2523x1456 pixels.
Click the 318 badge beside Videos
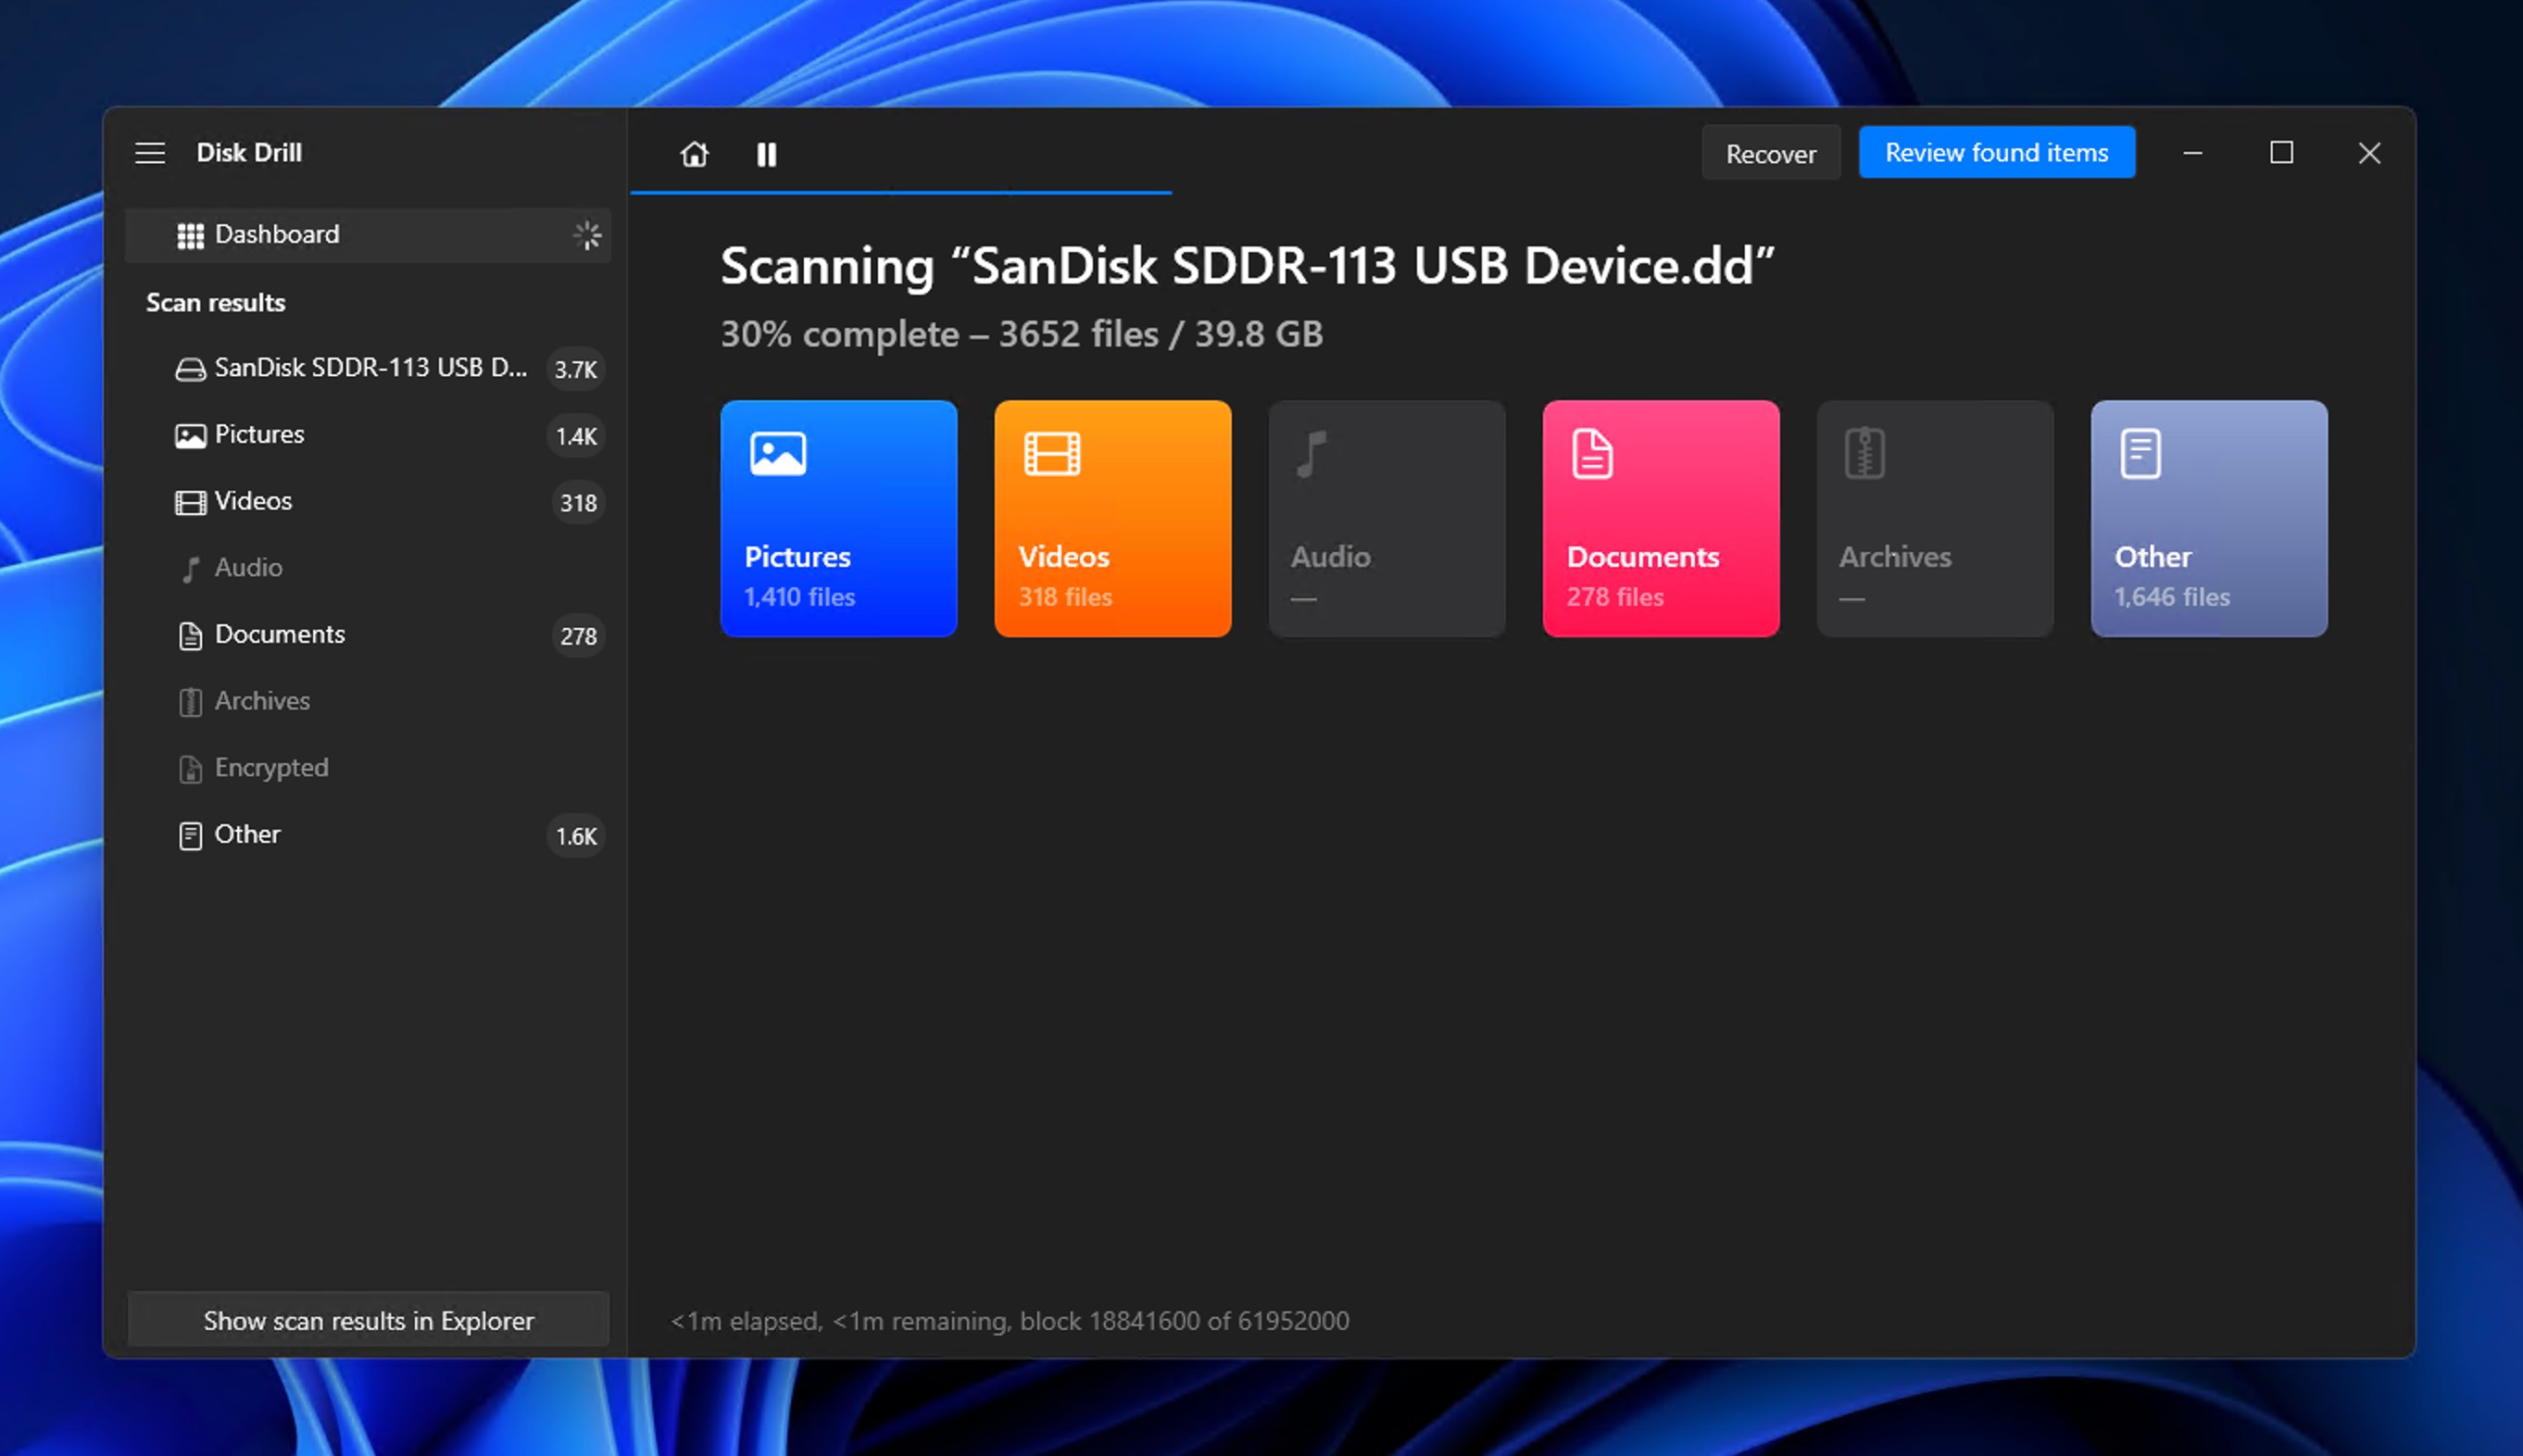[x=578, y=503]
